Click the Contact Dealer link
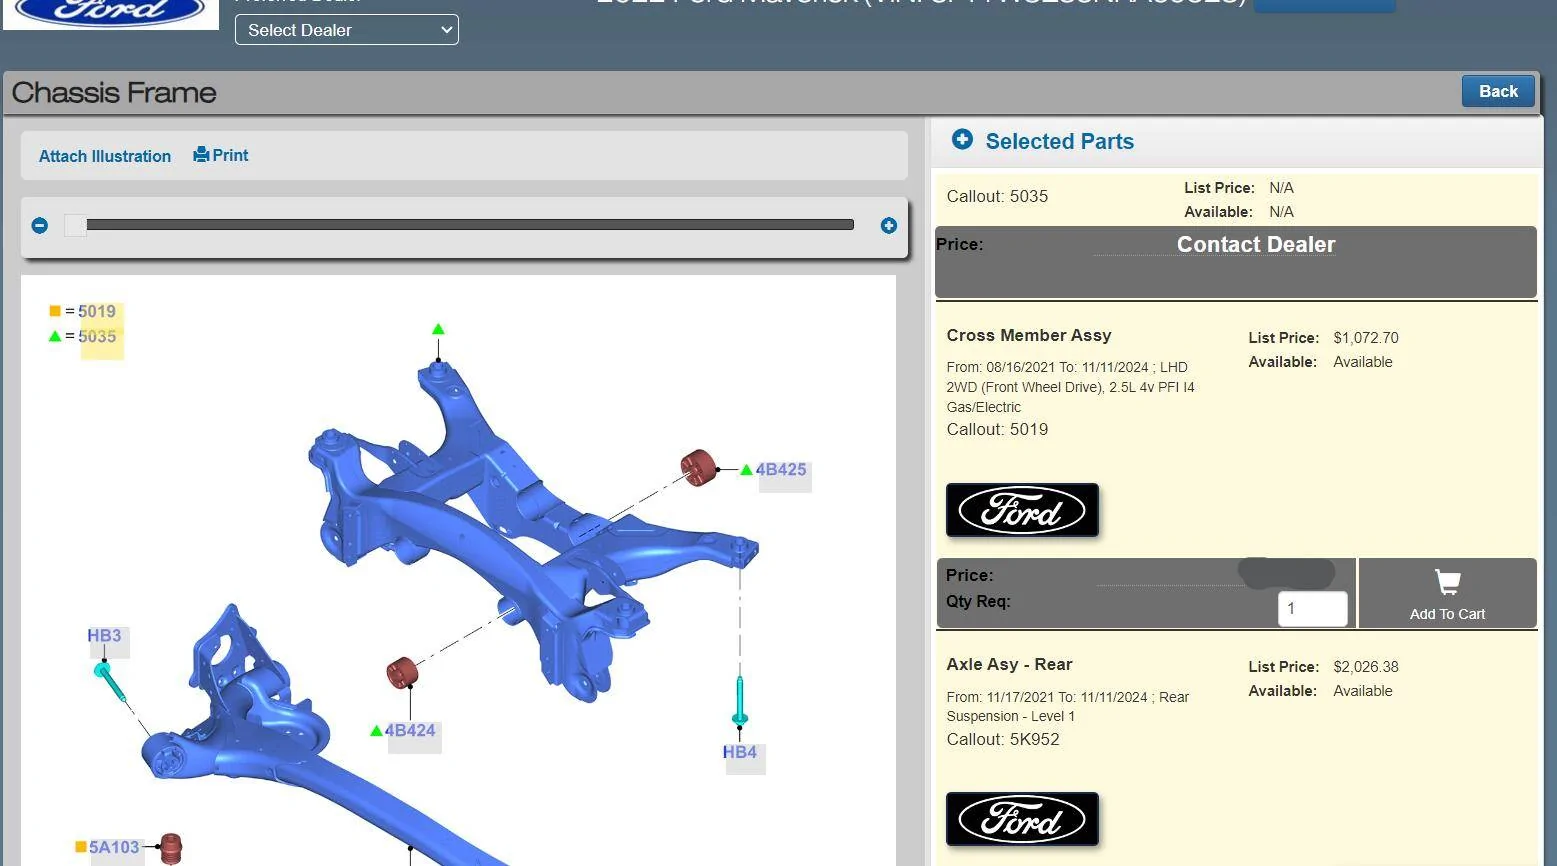This screenshot has height=866, width=1557. pos(1256,245)
